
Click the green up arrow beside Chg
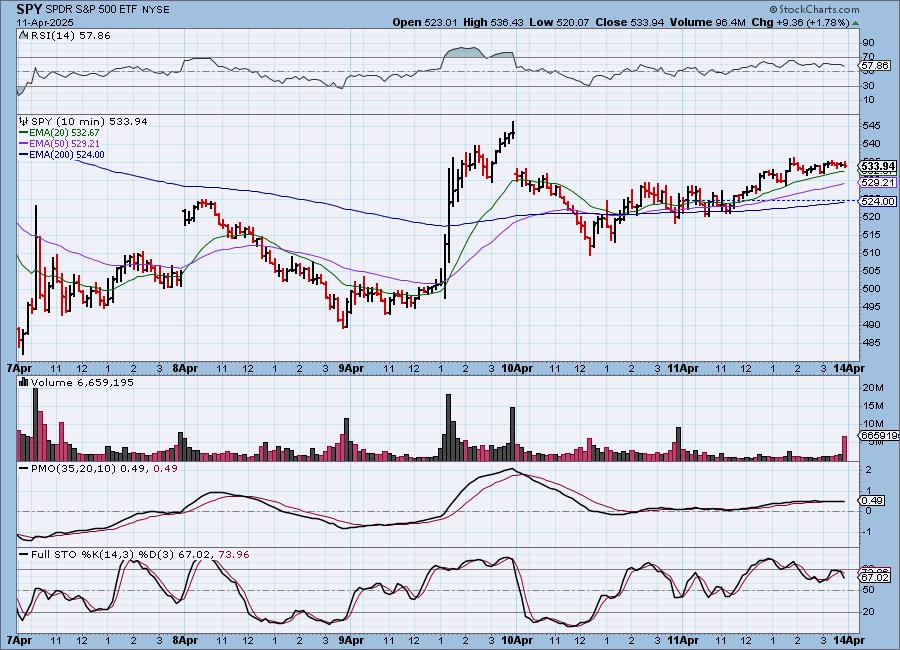pyautogui.click(x=855, y=23)
